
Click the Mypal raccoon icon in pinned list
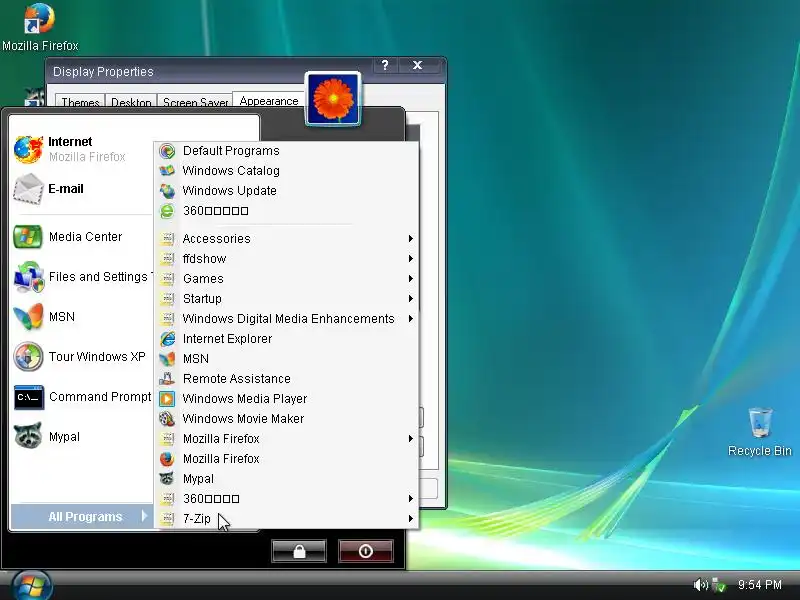point(28,436)
